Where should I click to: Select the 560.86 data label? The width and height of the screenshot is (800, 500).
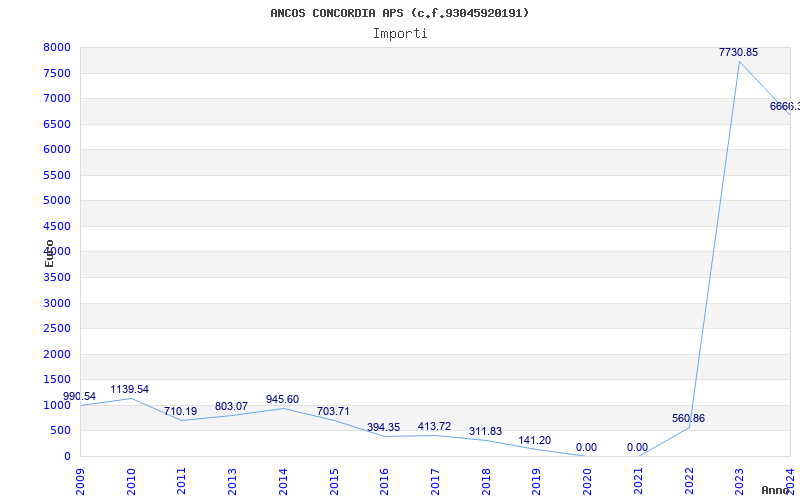(x=688, y=418)
